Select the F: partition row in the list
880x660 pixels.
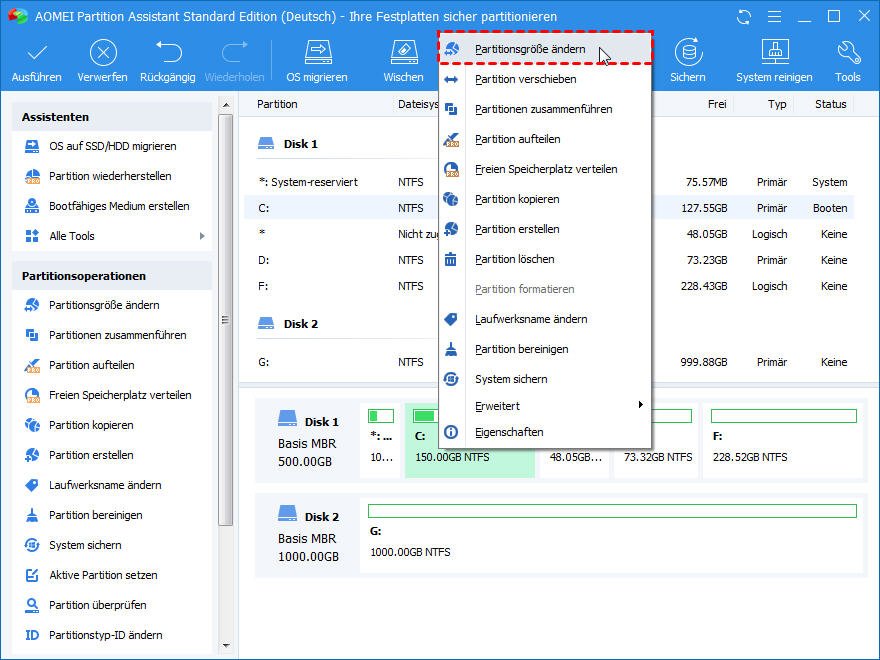point(549,286)
